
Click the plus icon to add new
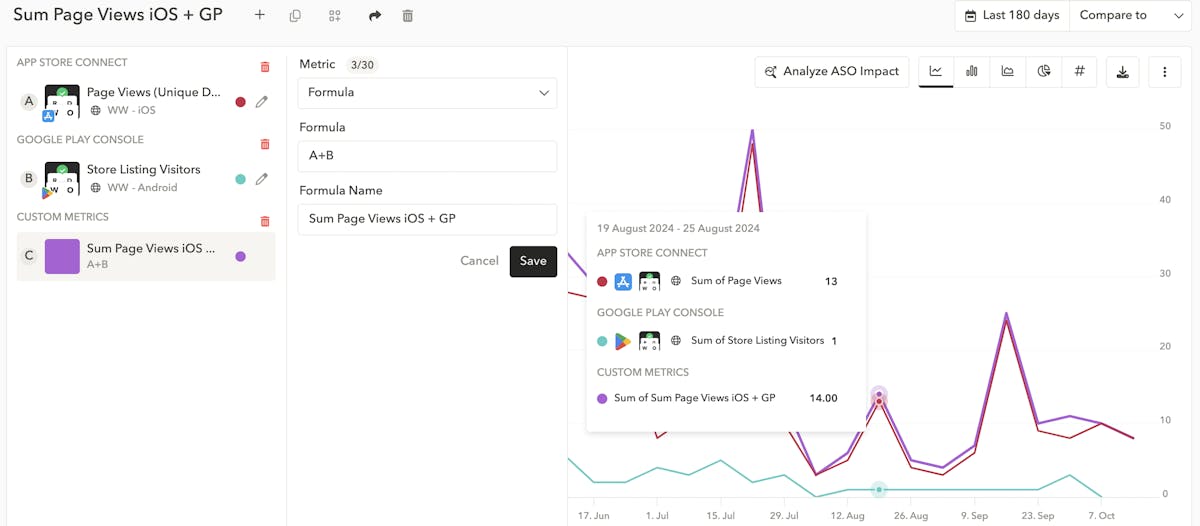pyautogui.click(x=260, y=16)
